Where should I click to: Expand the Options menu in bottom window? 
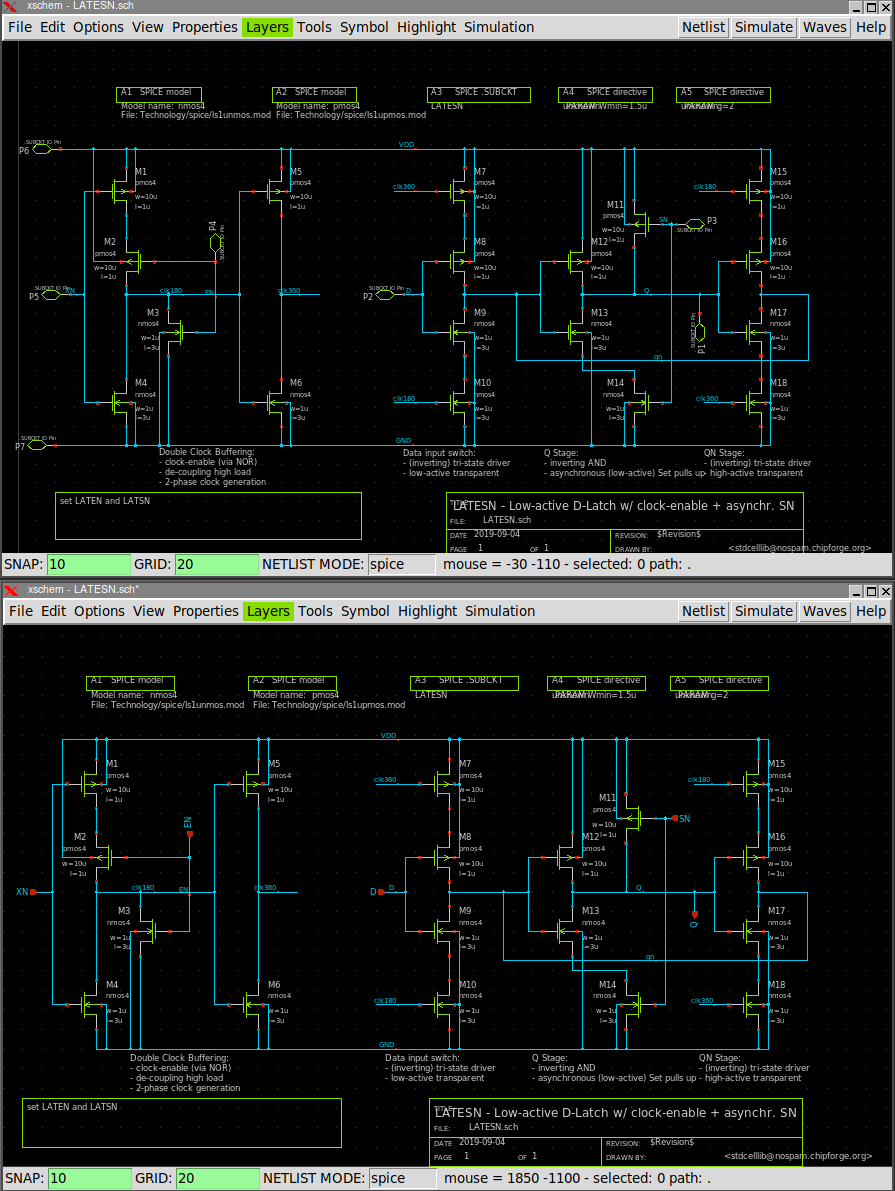(99, 611)
